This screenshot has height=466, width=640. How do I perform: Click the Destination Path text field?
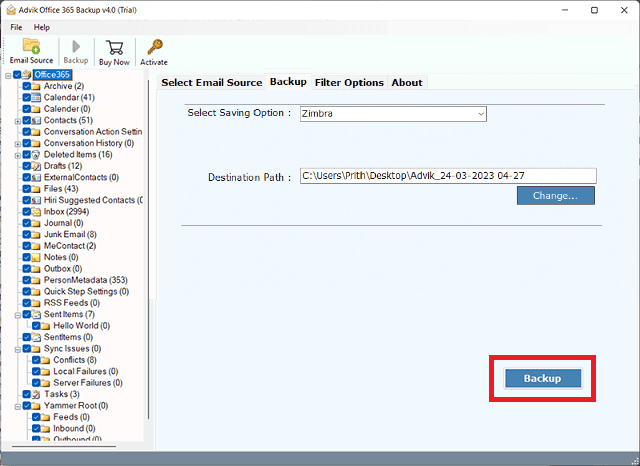tap(448, 176)
